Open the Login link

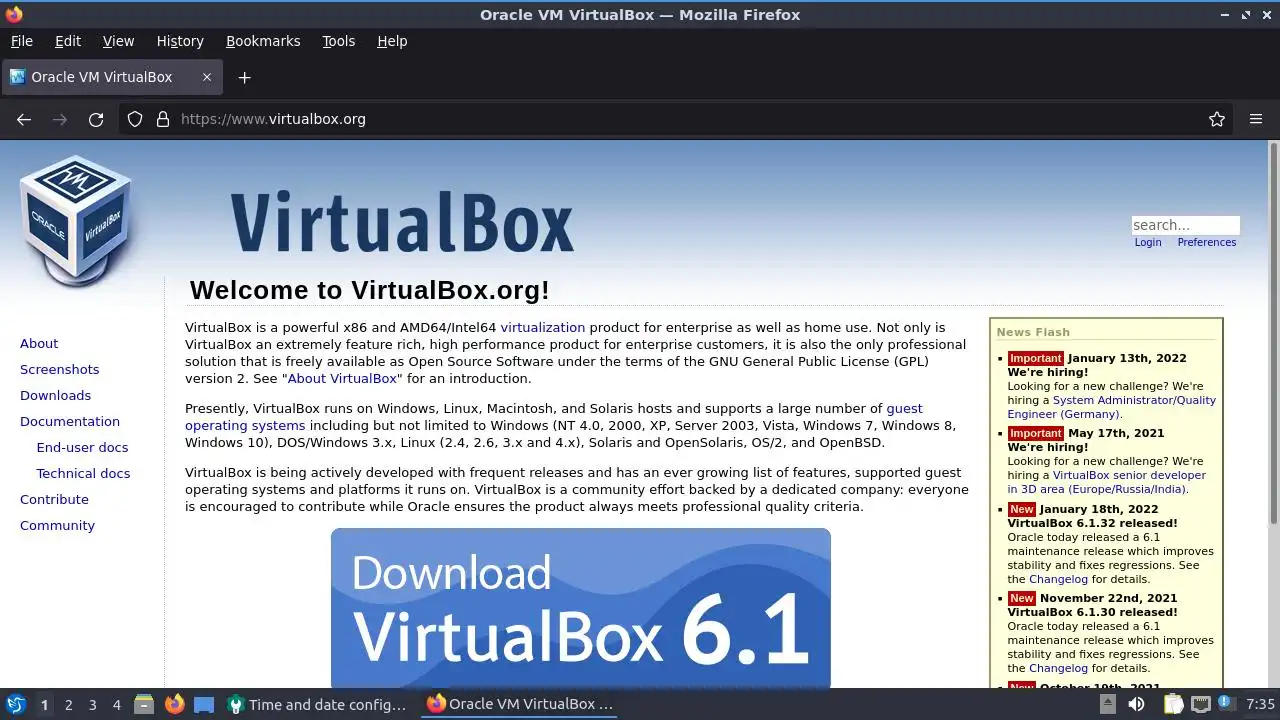(x=1148, y=242)
